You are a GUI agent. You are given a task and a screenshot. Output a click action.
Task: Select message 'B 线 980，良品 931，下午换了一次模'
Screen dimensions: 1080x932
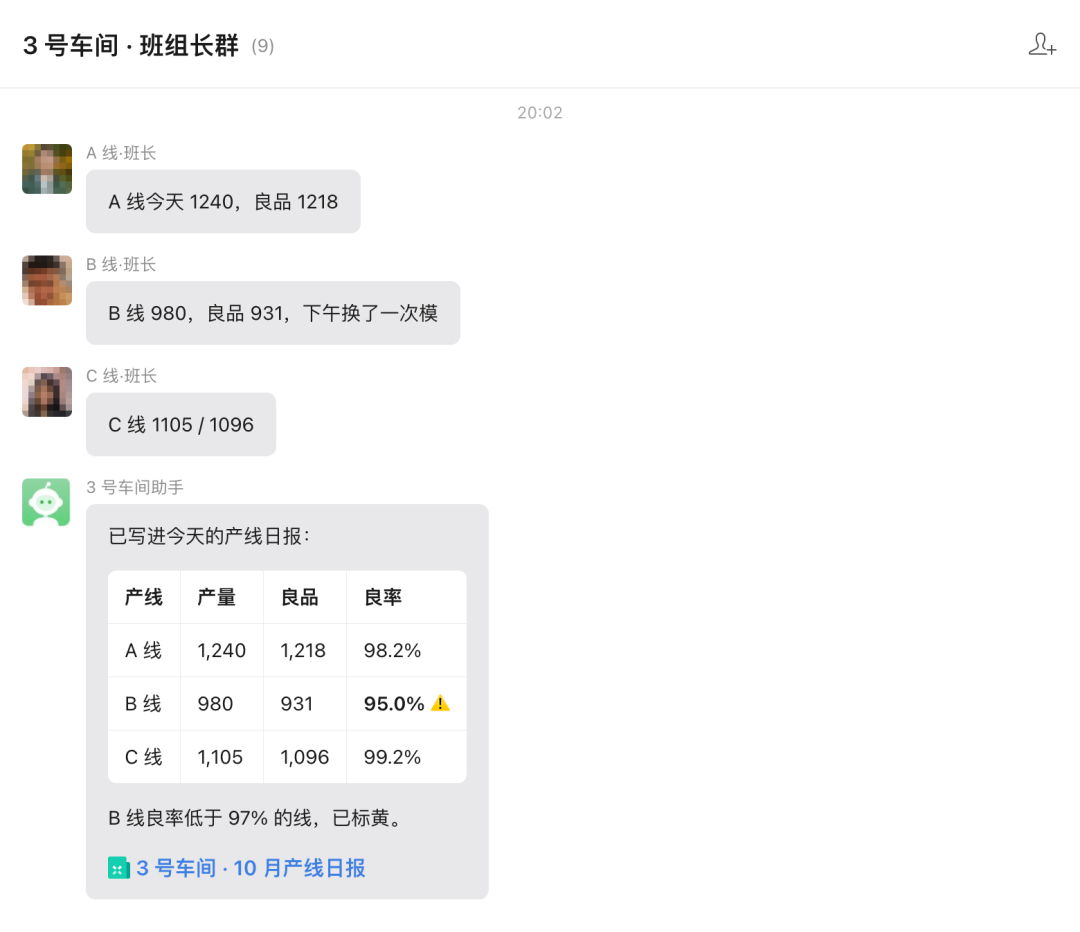(x=273, y=313)
